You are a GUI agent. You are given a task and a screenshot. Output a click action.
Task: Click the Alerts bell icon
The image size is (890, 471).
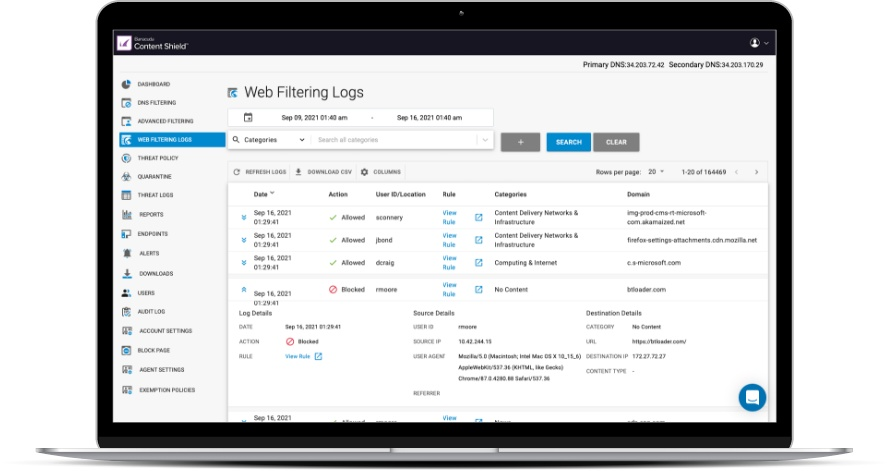[x=127, y=254]
